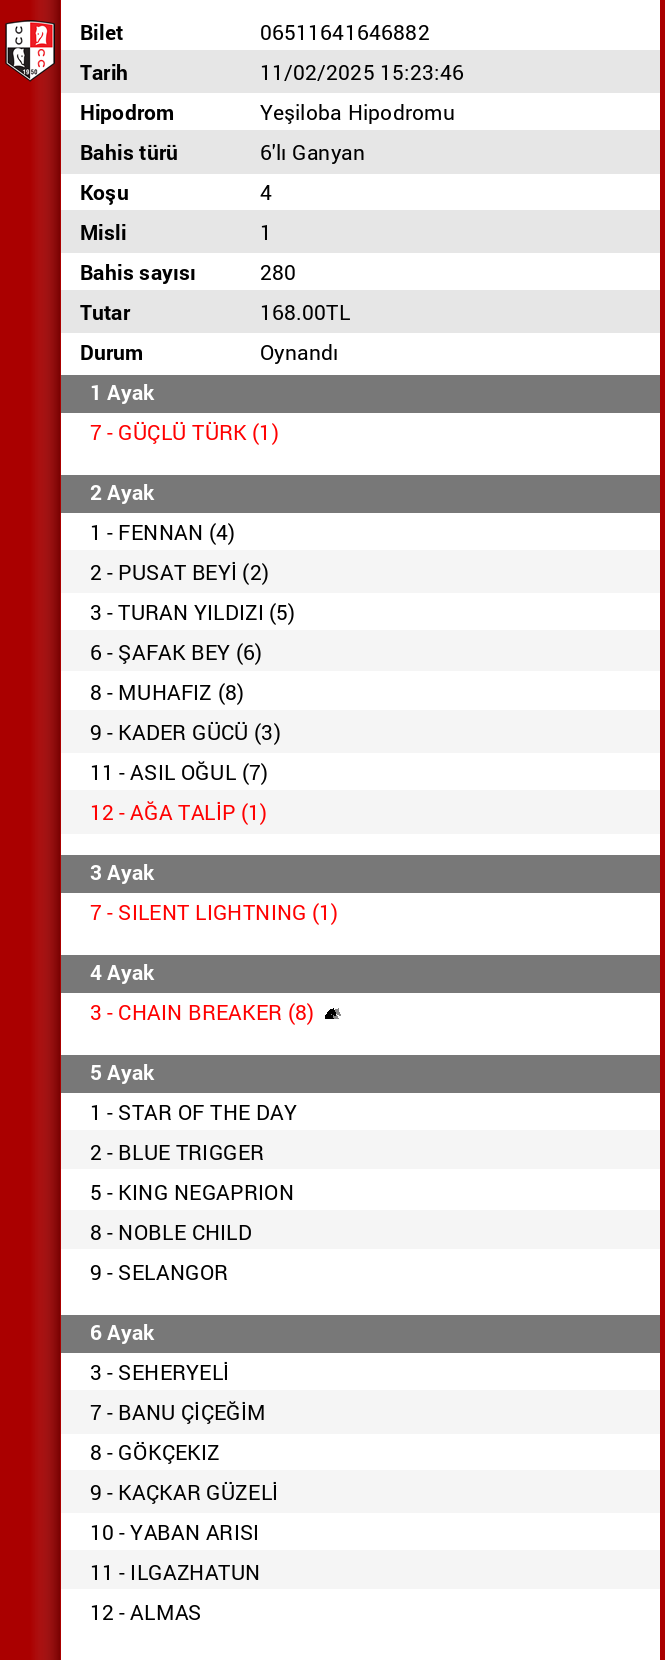Click the 8 - NOBLE CHILD row
This screenshot has width=665, height=1660.
[x=171, y=1233]
